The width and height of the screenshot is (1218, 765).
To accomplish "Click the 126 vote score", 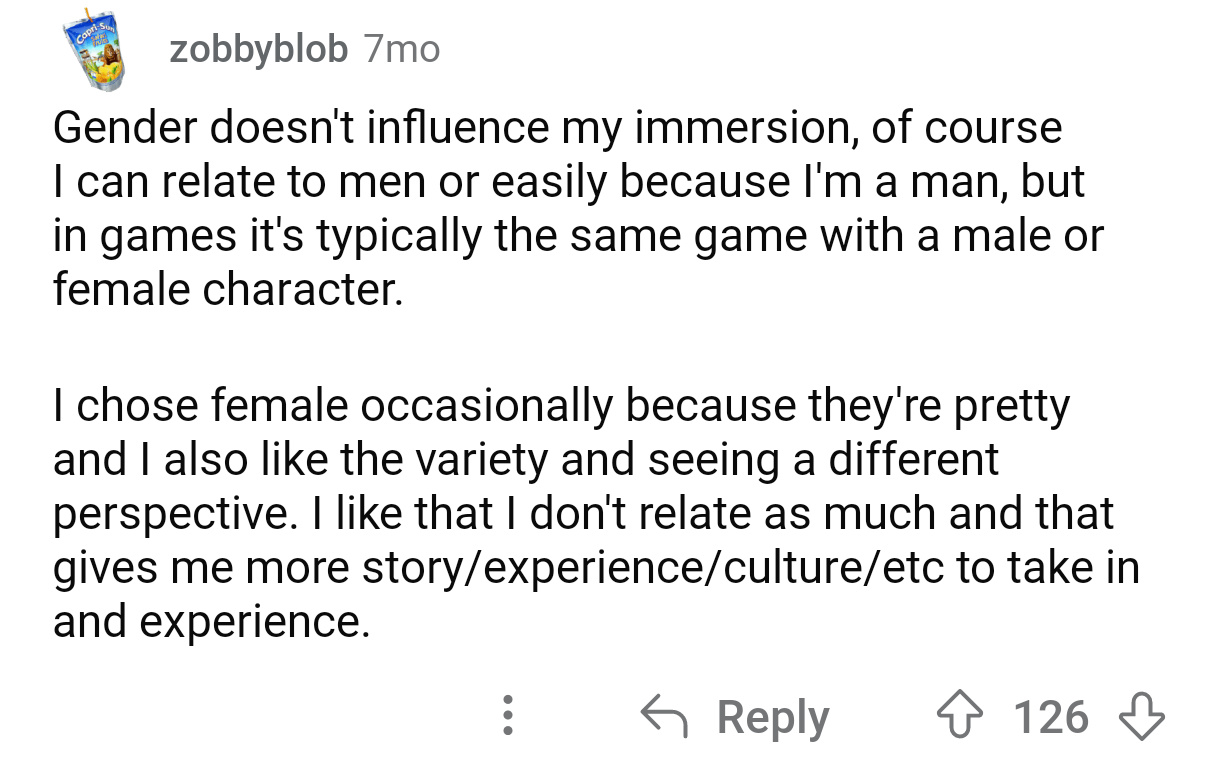I will pyautogui.click(x=1051, y=717).
